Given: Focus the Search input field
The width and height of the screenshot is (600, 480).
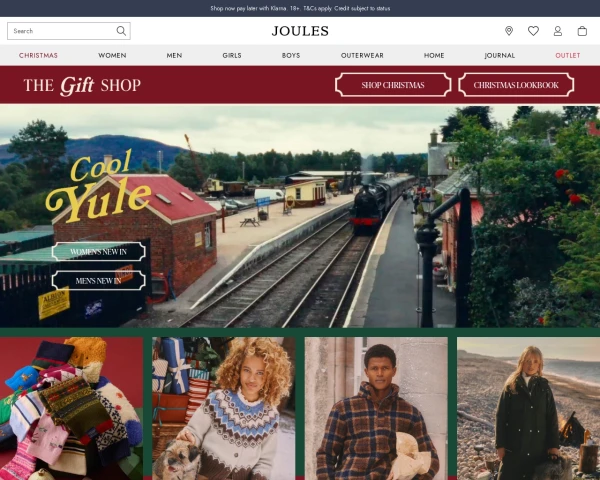Looking at the screenshot, I should [x=69, y=31].
